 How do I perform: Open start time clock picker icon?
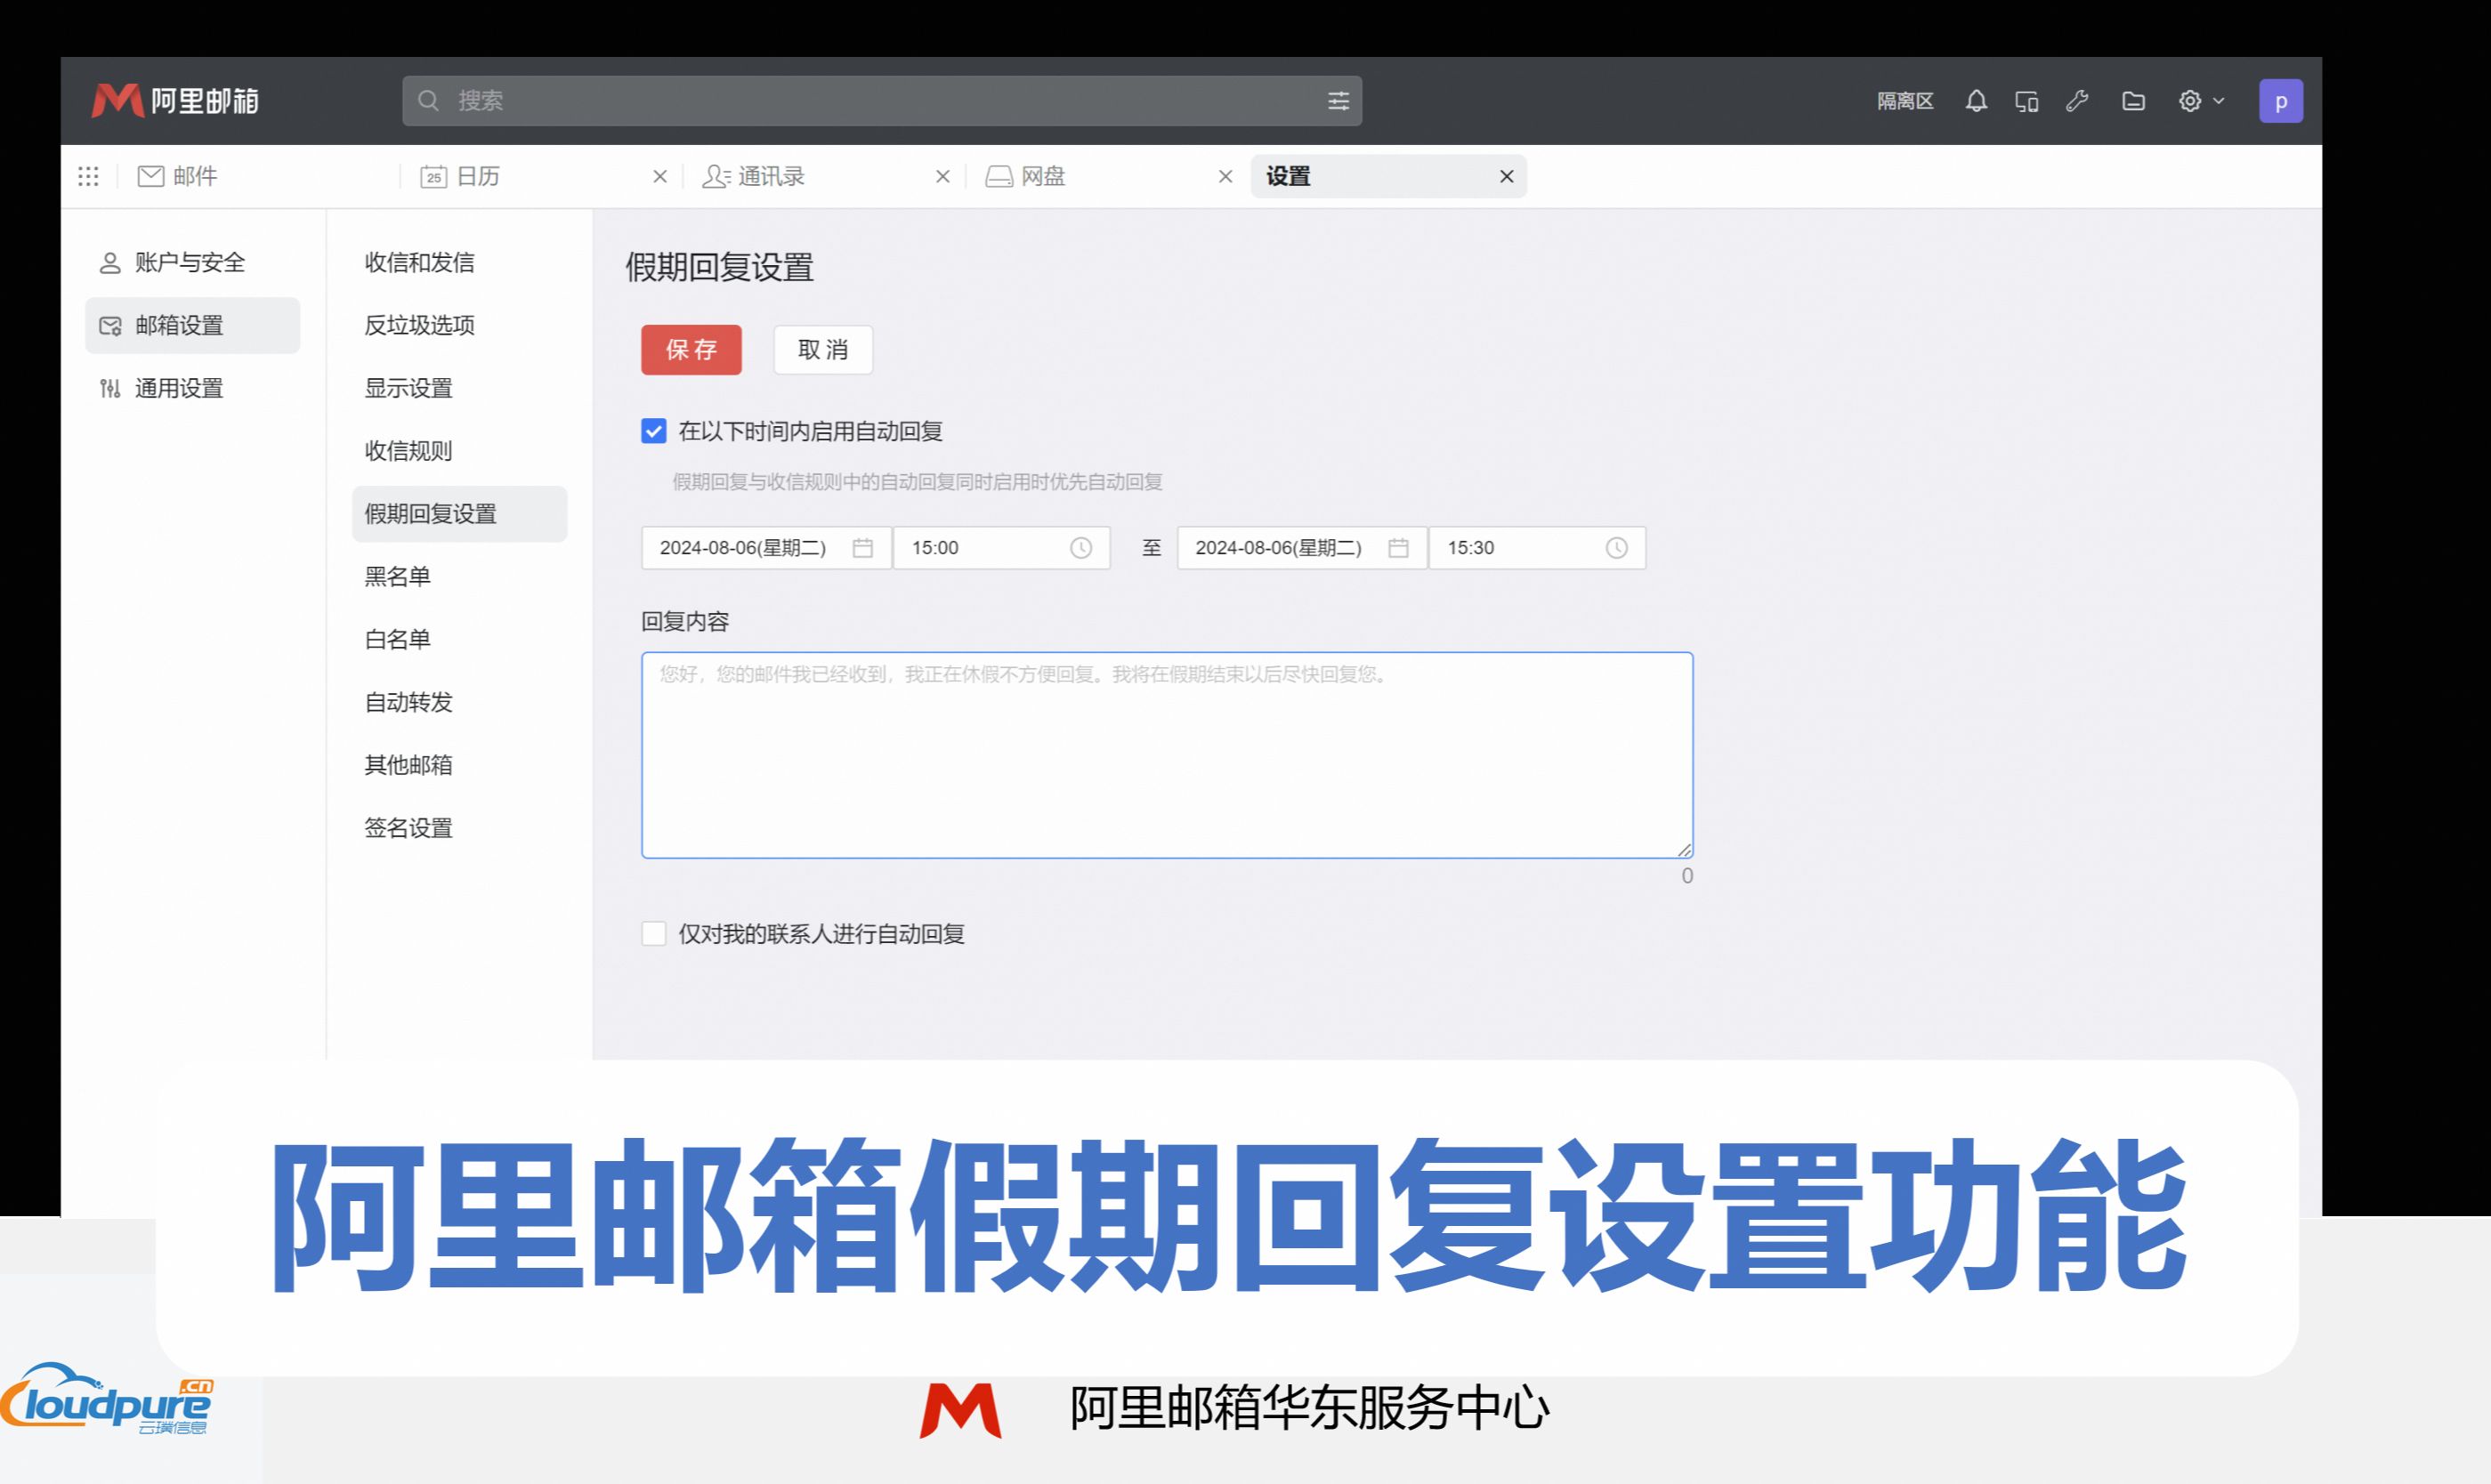point(1081,548)
